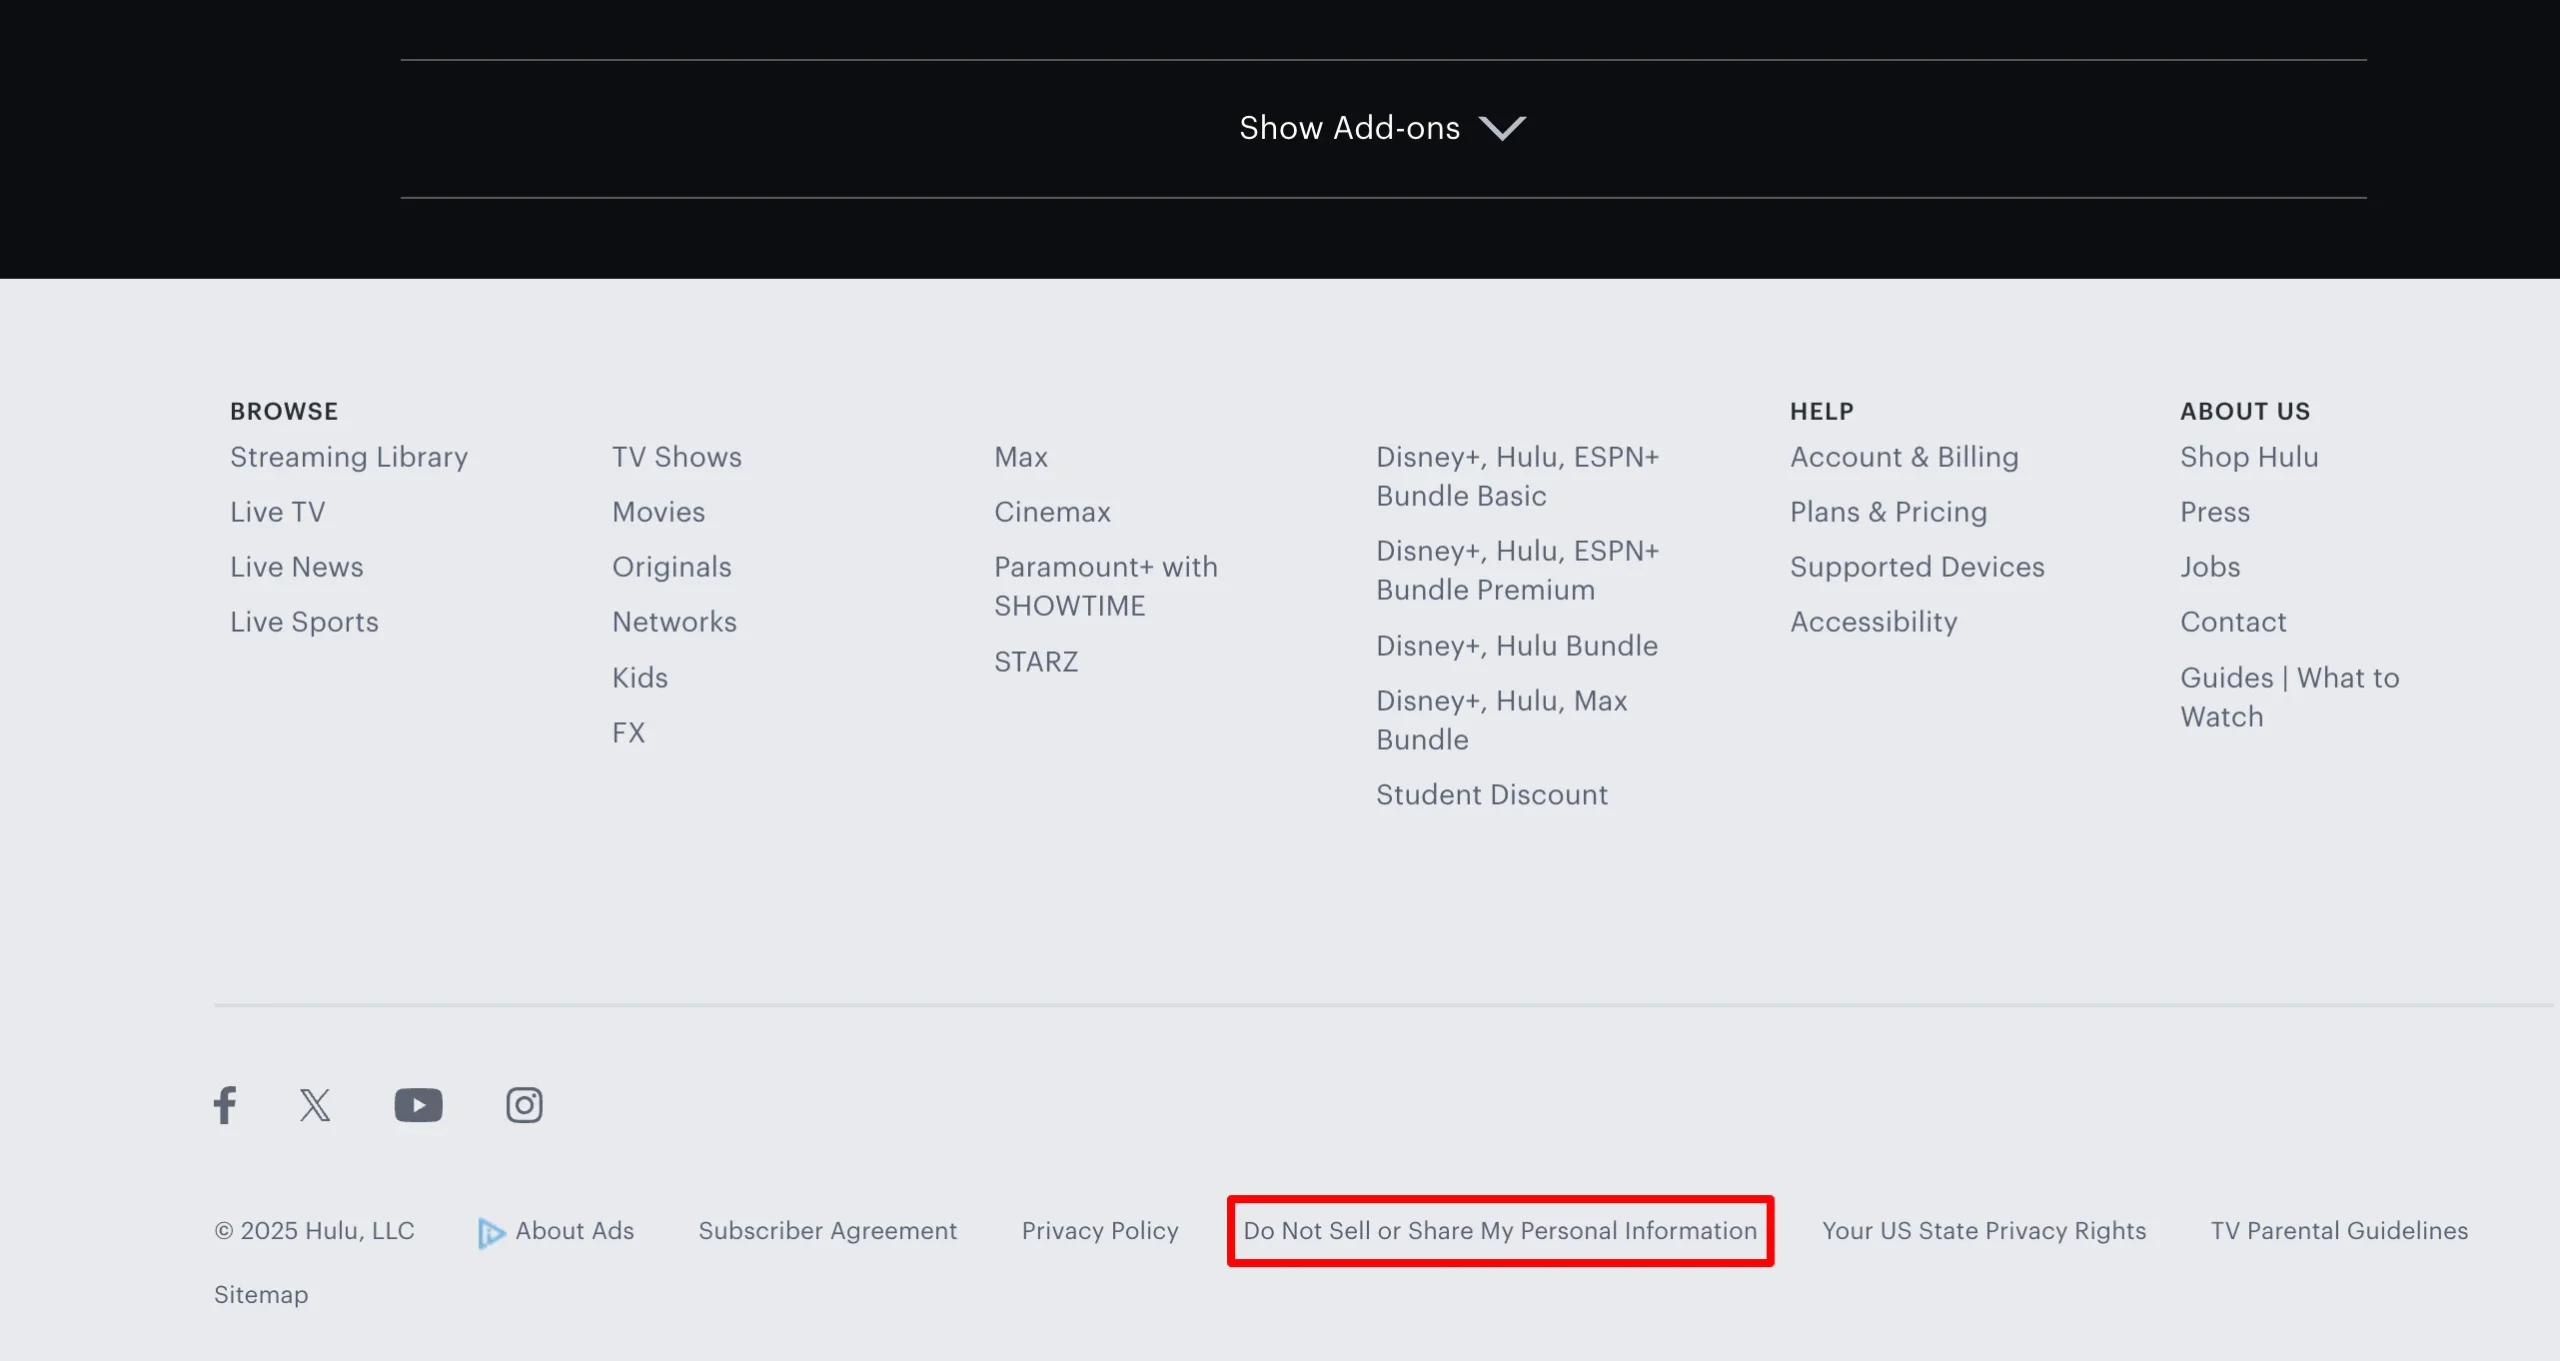Open TV Parental Guidelines

(x=2339, y=1231)
